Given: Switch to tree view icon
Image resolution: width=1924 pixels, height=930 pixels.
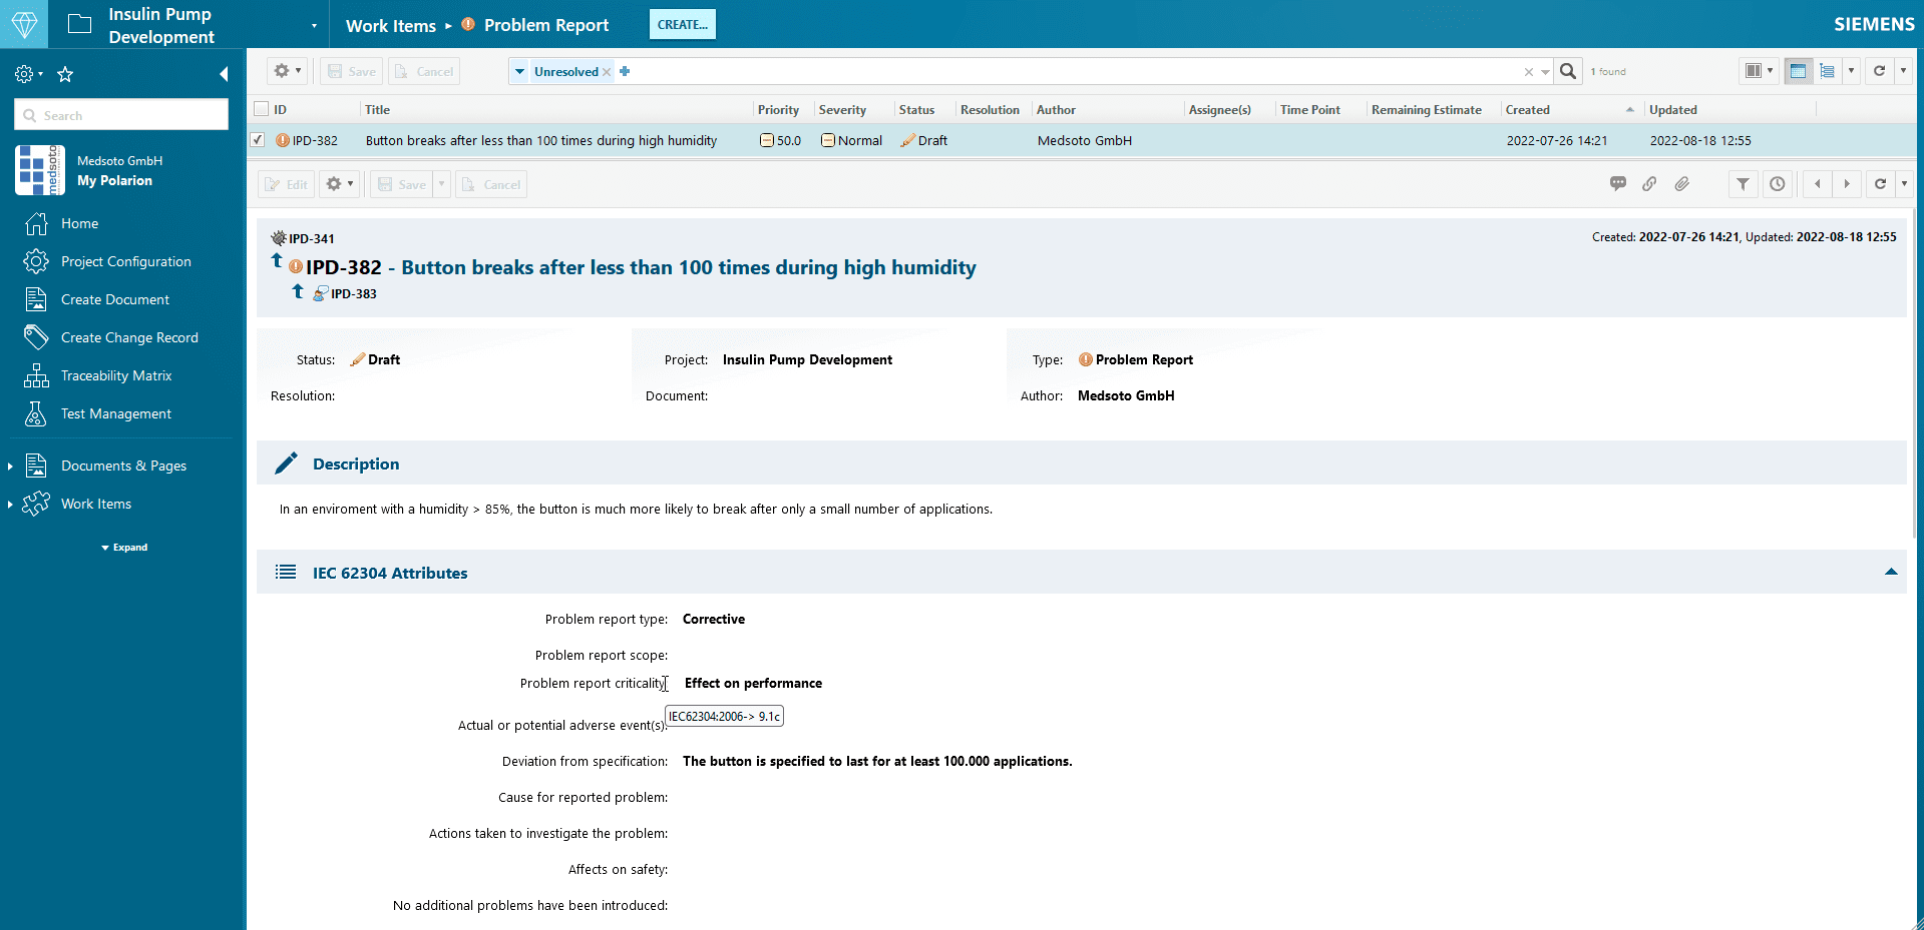Looking at the screenshot, I should (x=1827, y=71).
